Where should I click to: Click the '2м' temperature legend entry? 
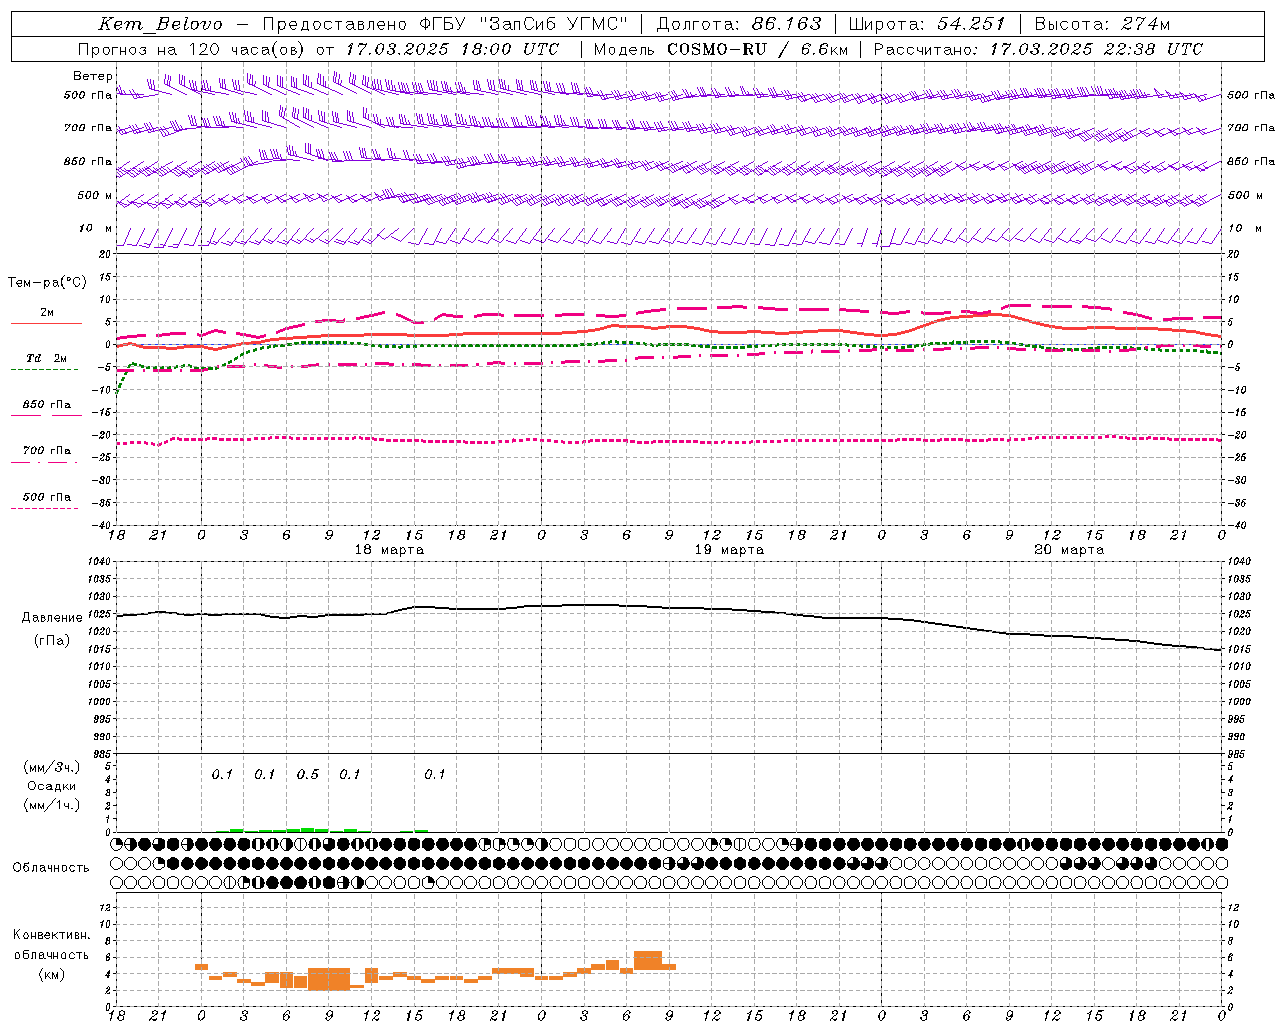click(x=47, y=313)
